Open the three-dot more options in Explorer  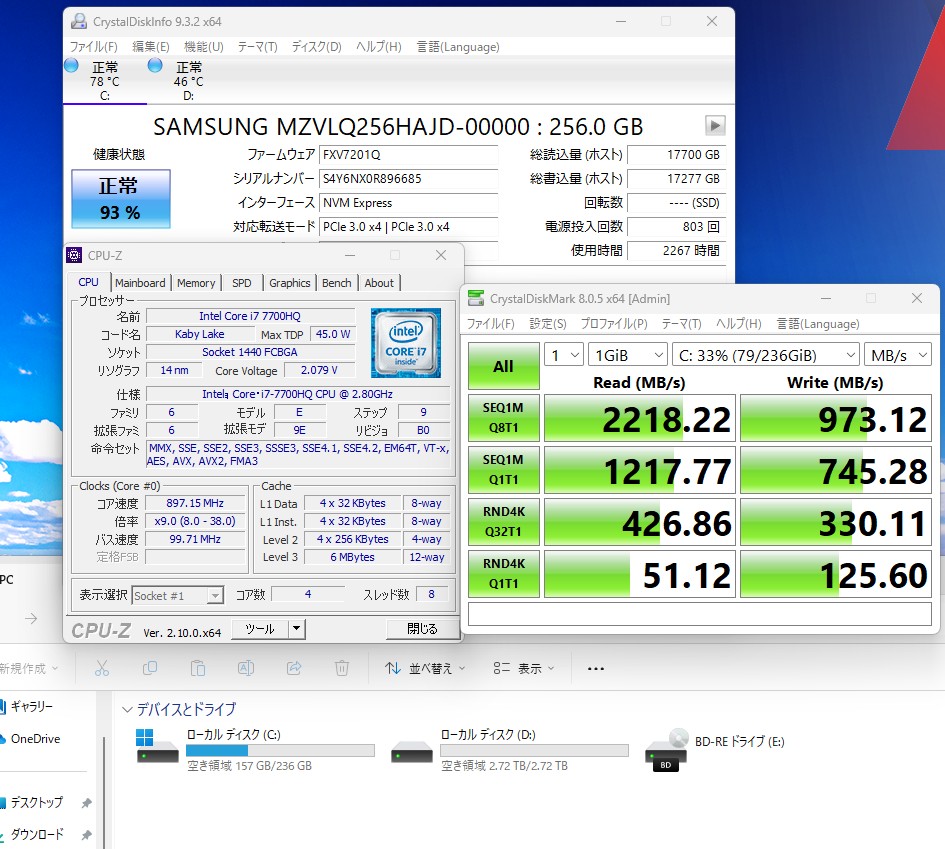595,668
